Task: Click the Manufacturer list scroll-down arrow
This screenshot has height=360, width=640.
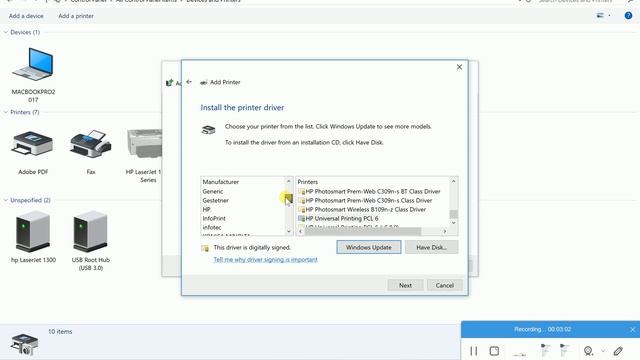Action: point(289,231)
